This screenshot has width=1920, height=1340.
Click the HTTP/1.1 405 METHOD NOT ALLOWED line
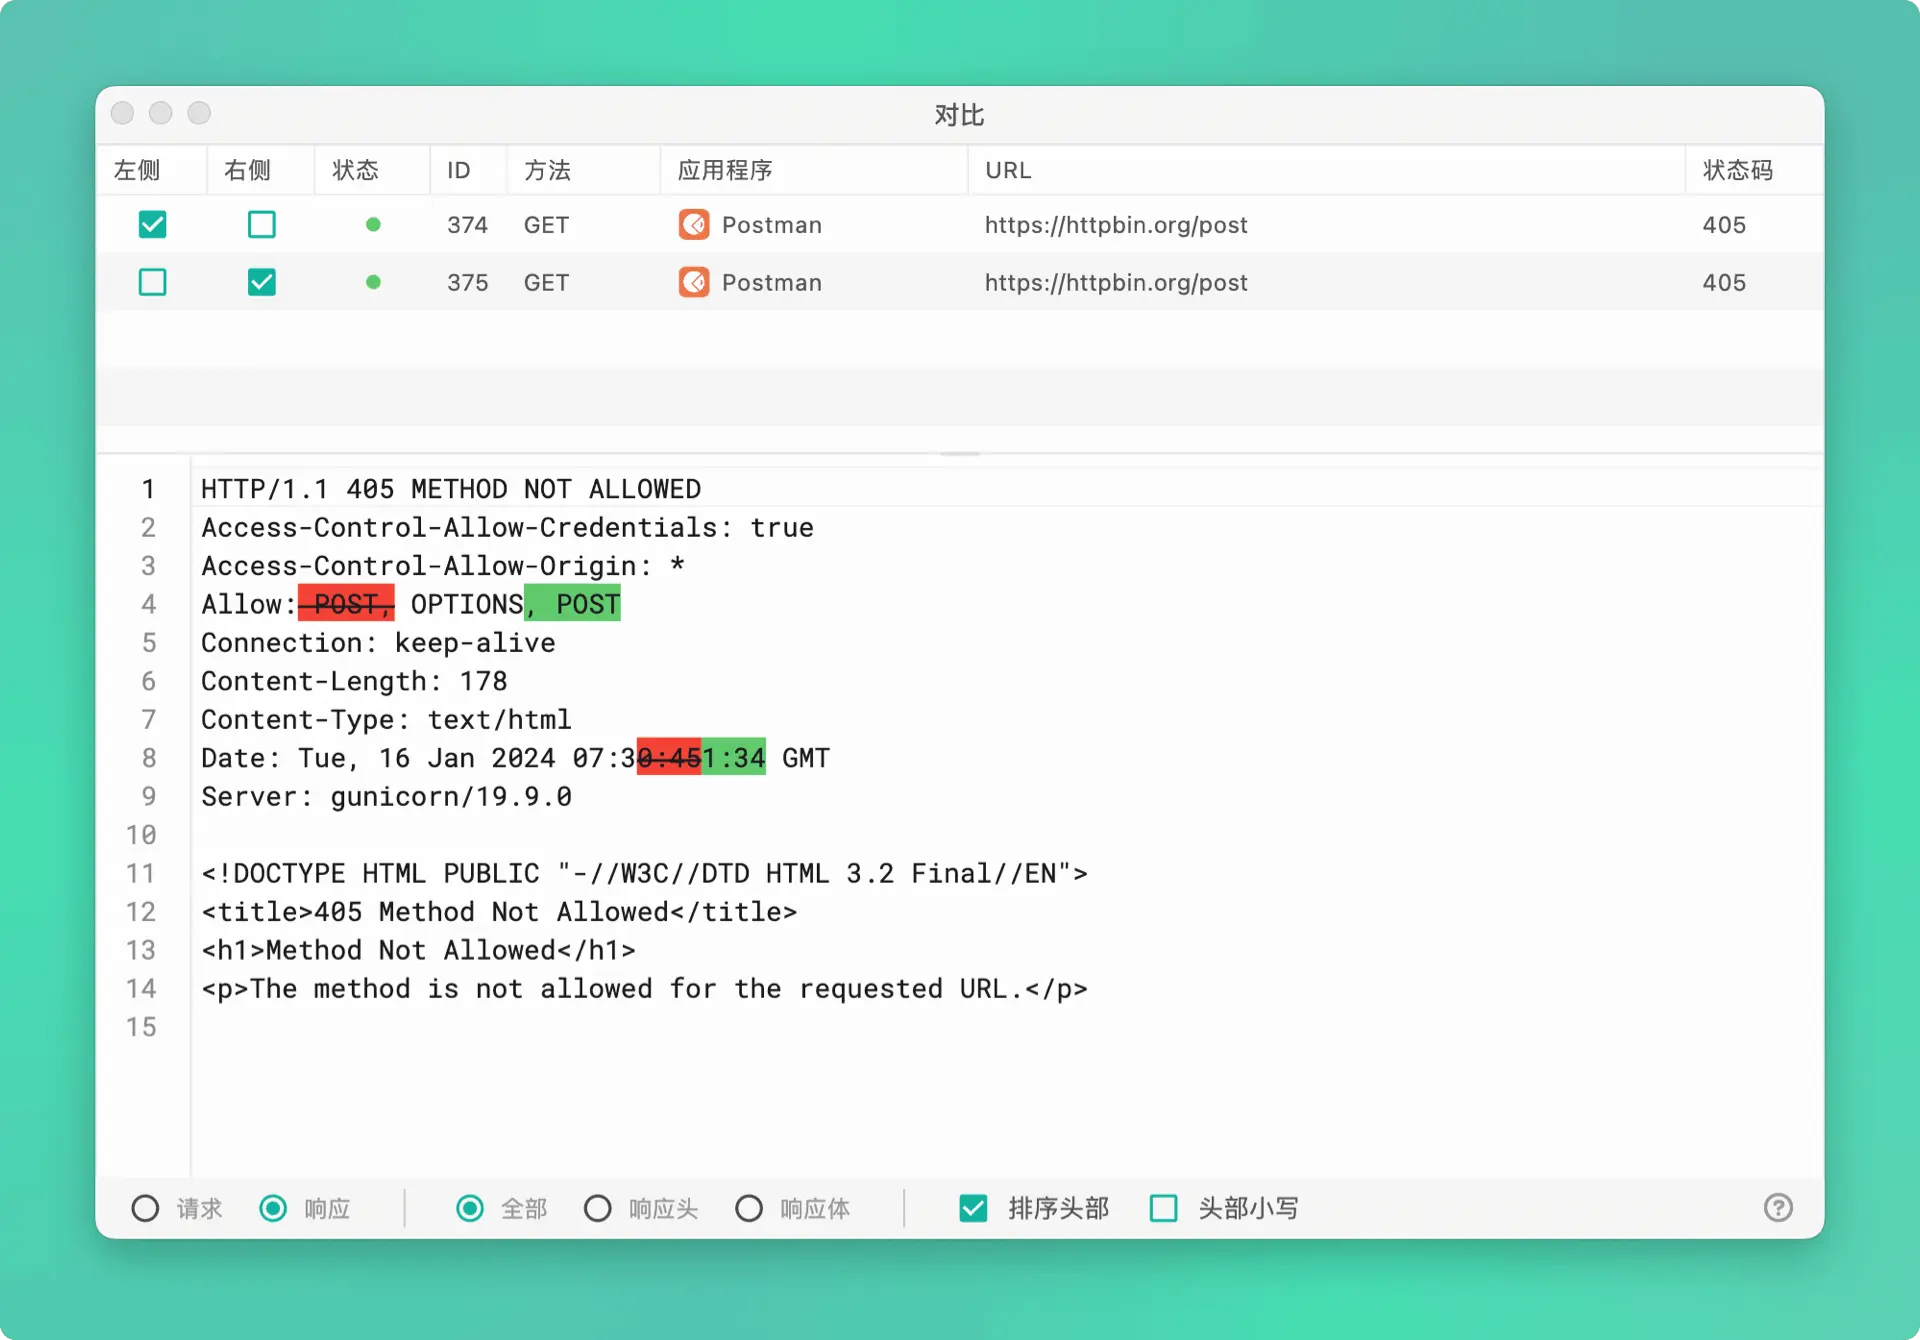[451, 489]
